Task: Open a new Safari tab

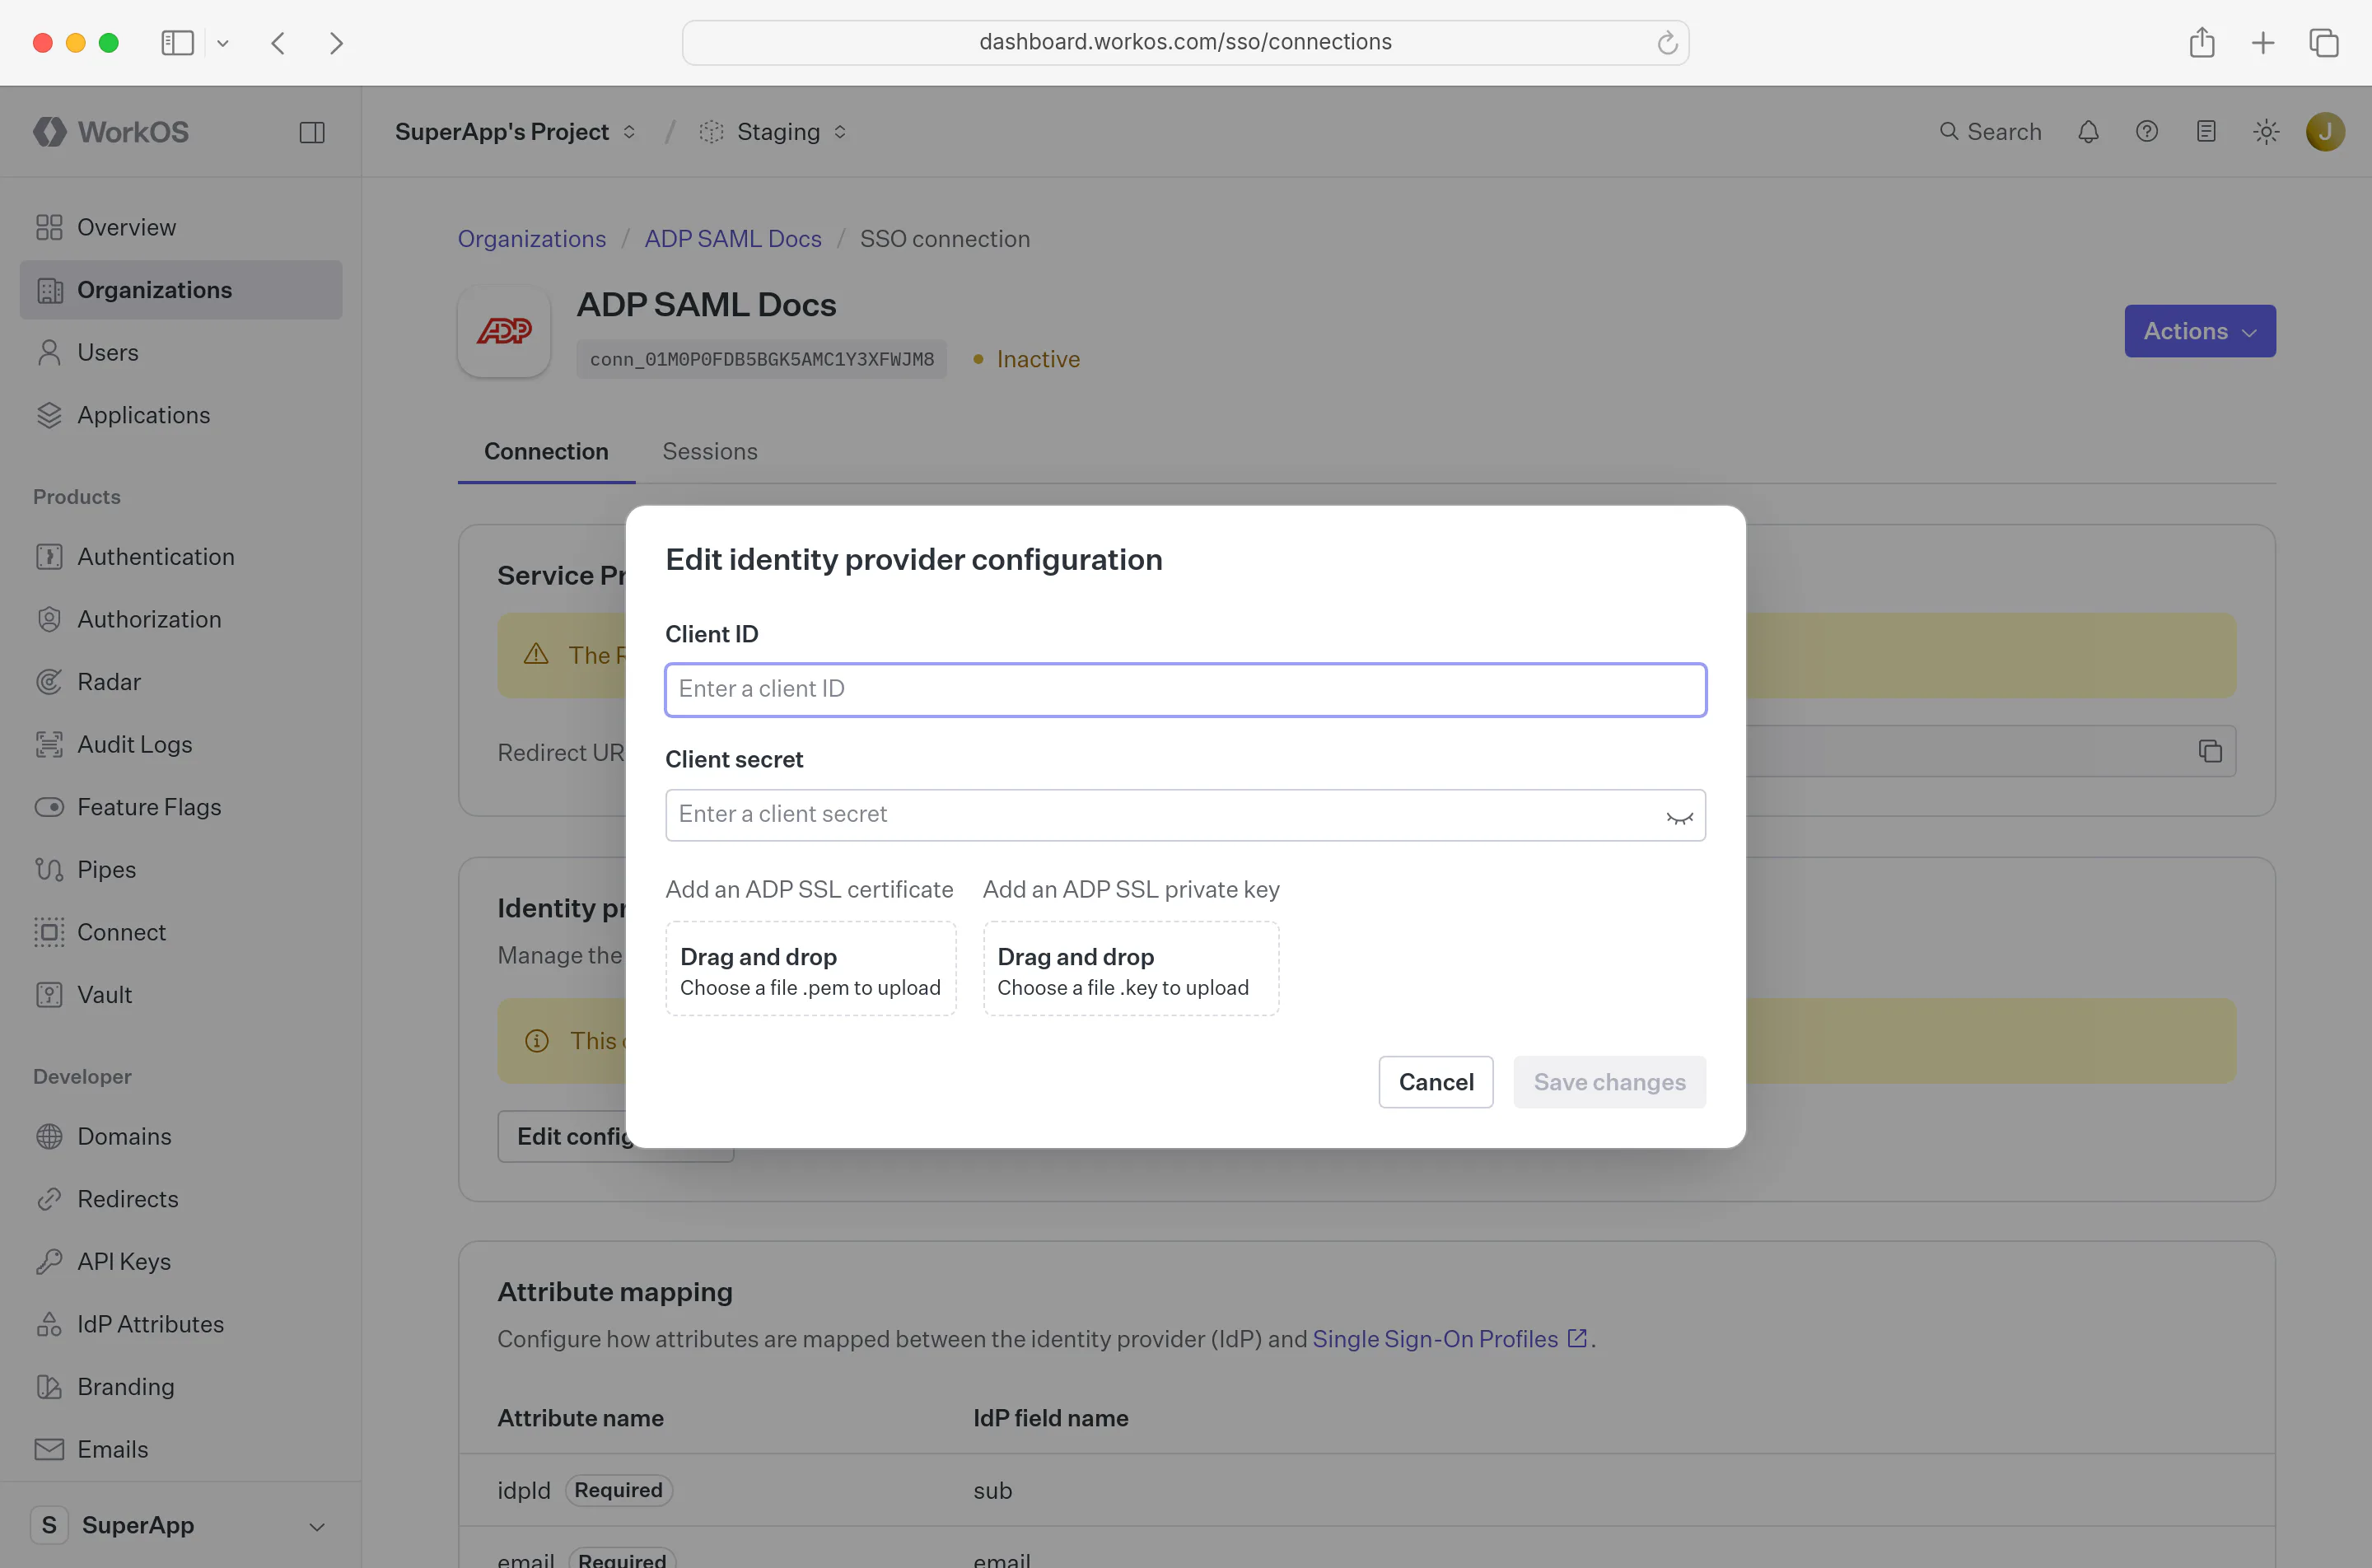Action: tap(2263, 43)
